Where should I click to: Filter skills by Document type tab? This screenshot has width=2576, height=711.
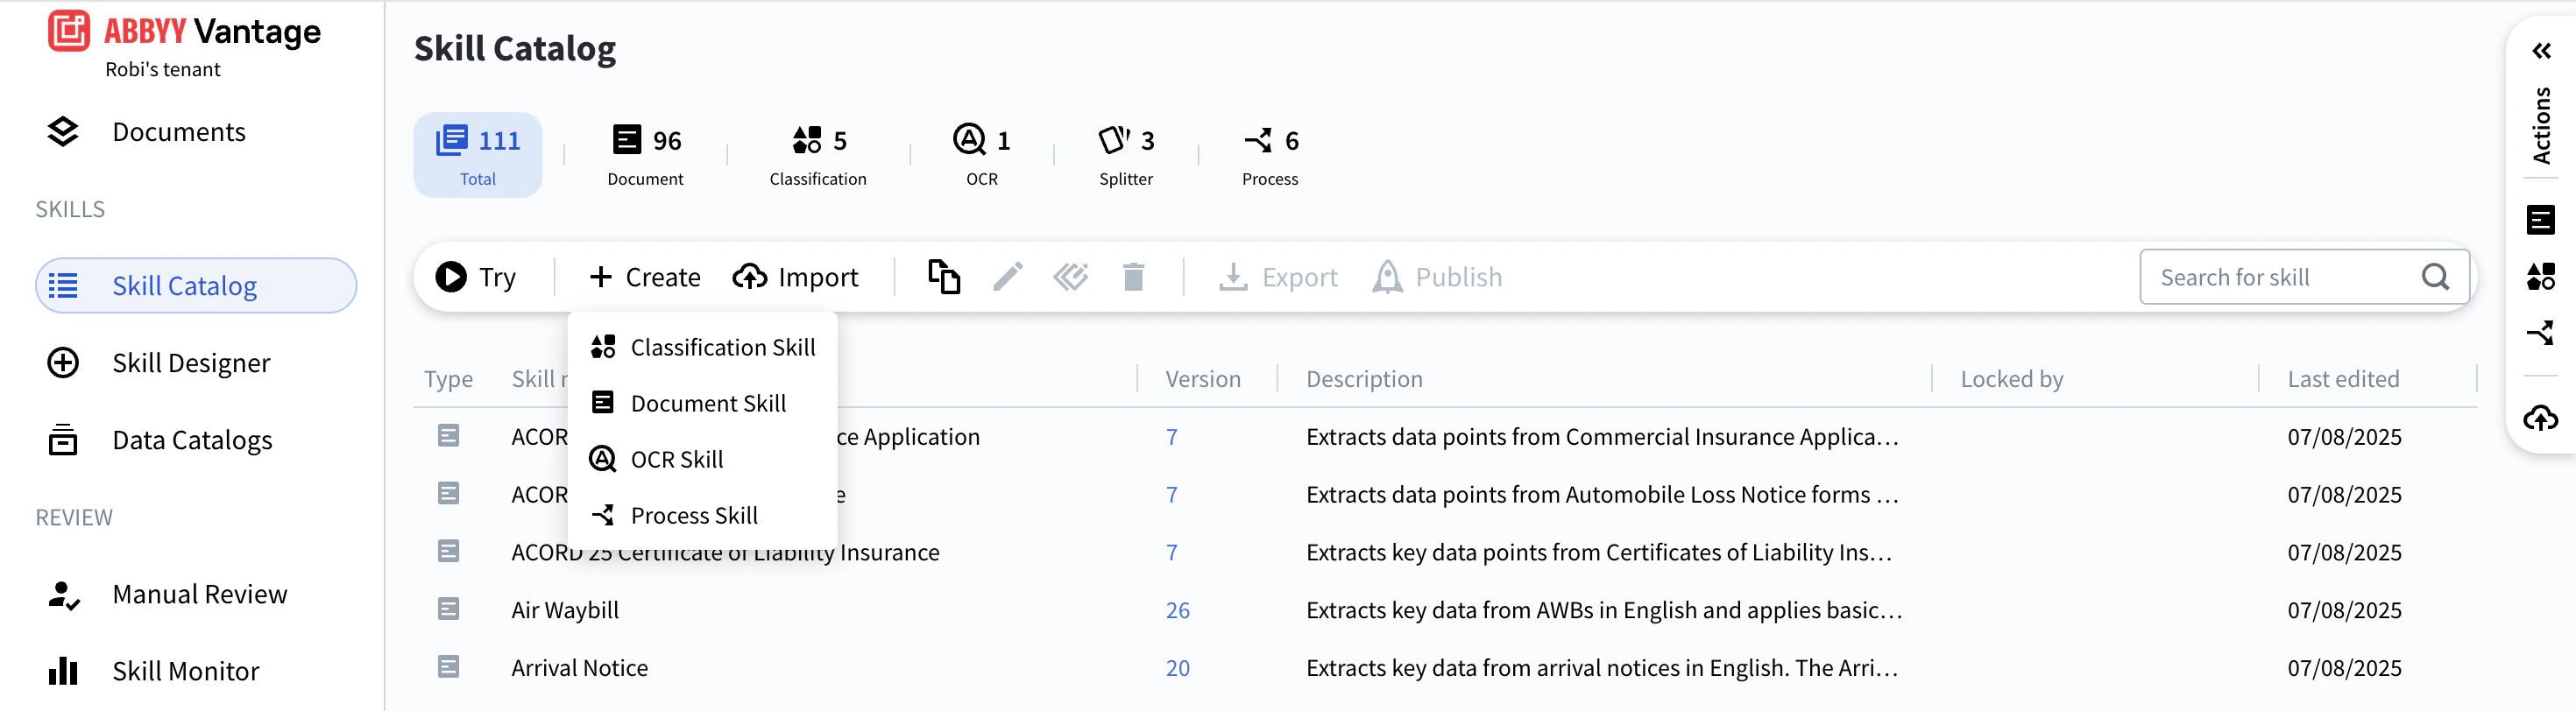coord(646,155)
